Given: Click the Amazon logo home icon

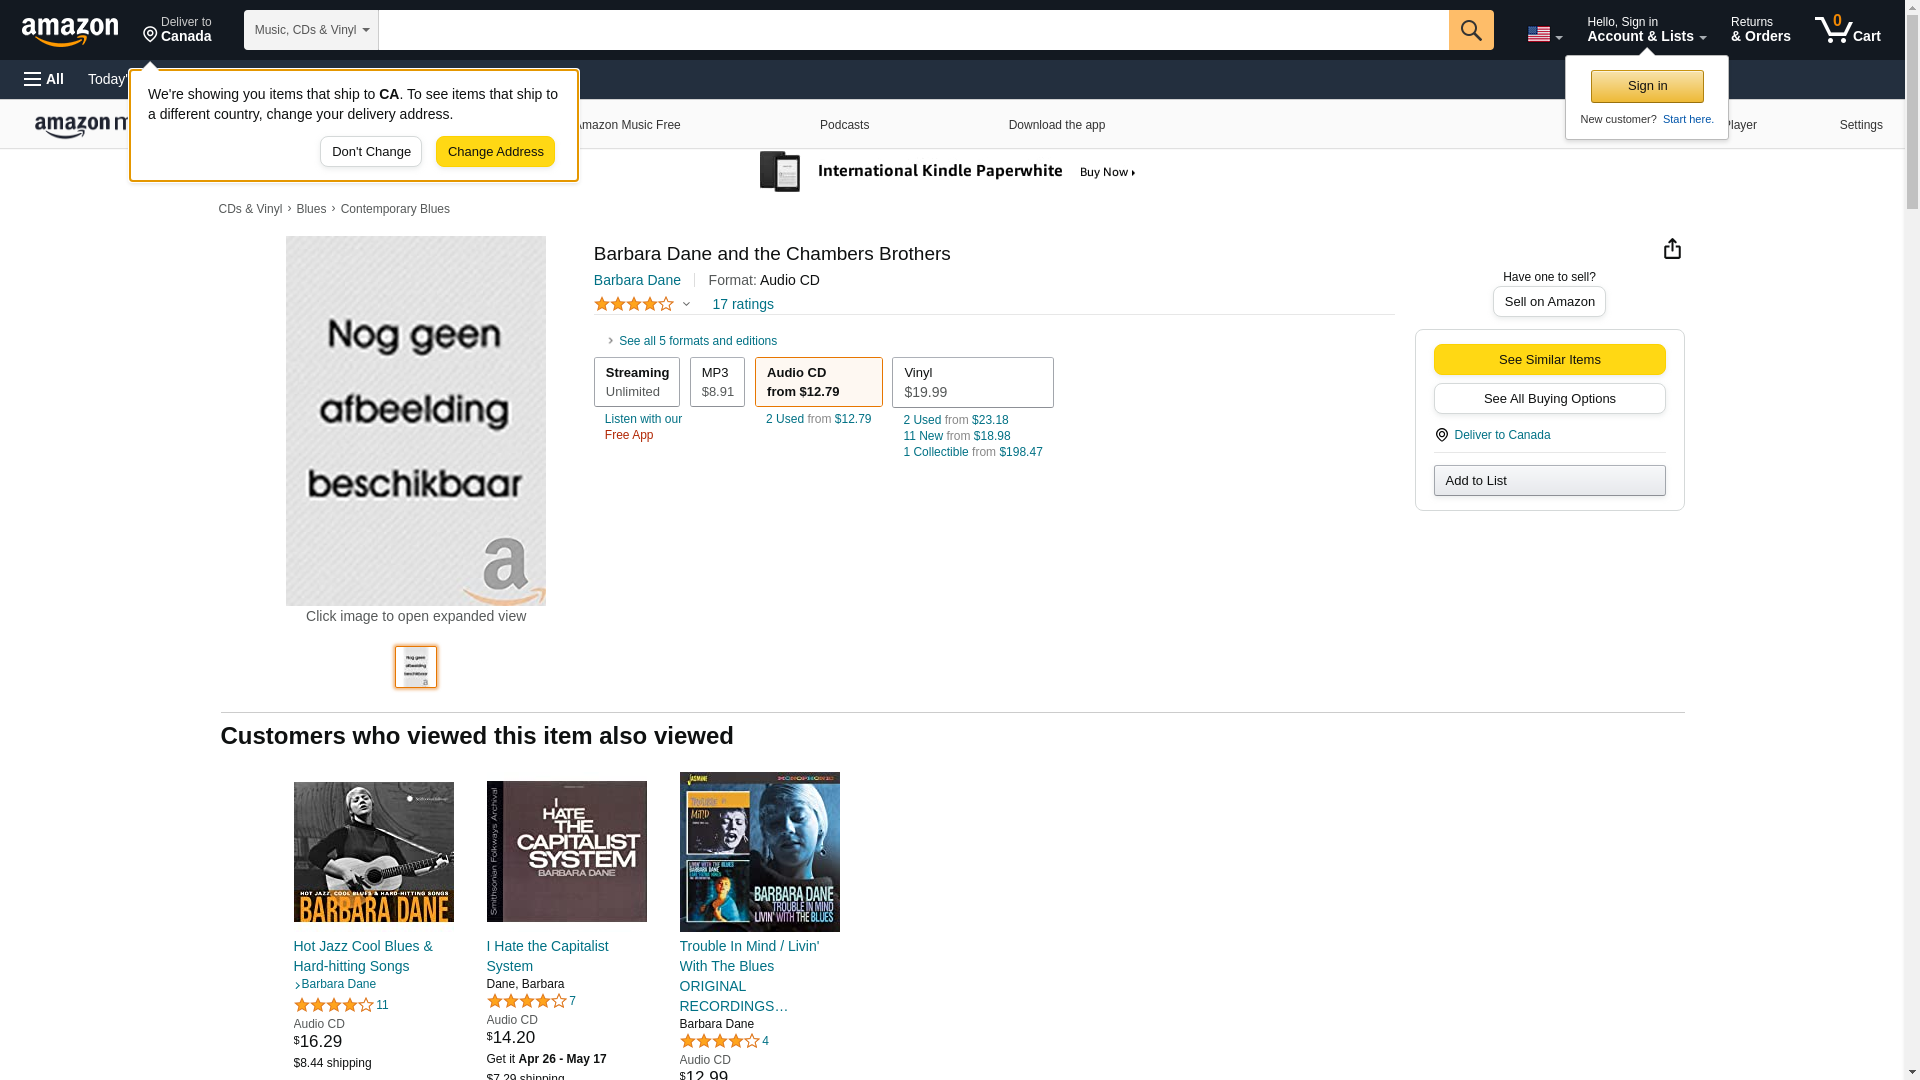Looking at the screenshot, I should pos(70,32).
